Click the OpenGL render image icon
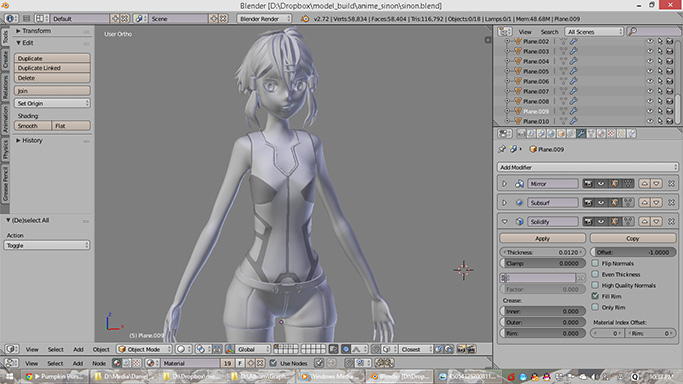Image resolution: width=683 pixels, height=384 pixels. [461, 349]
